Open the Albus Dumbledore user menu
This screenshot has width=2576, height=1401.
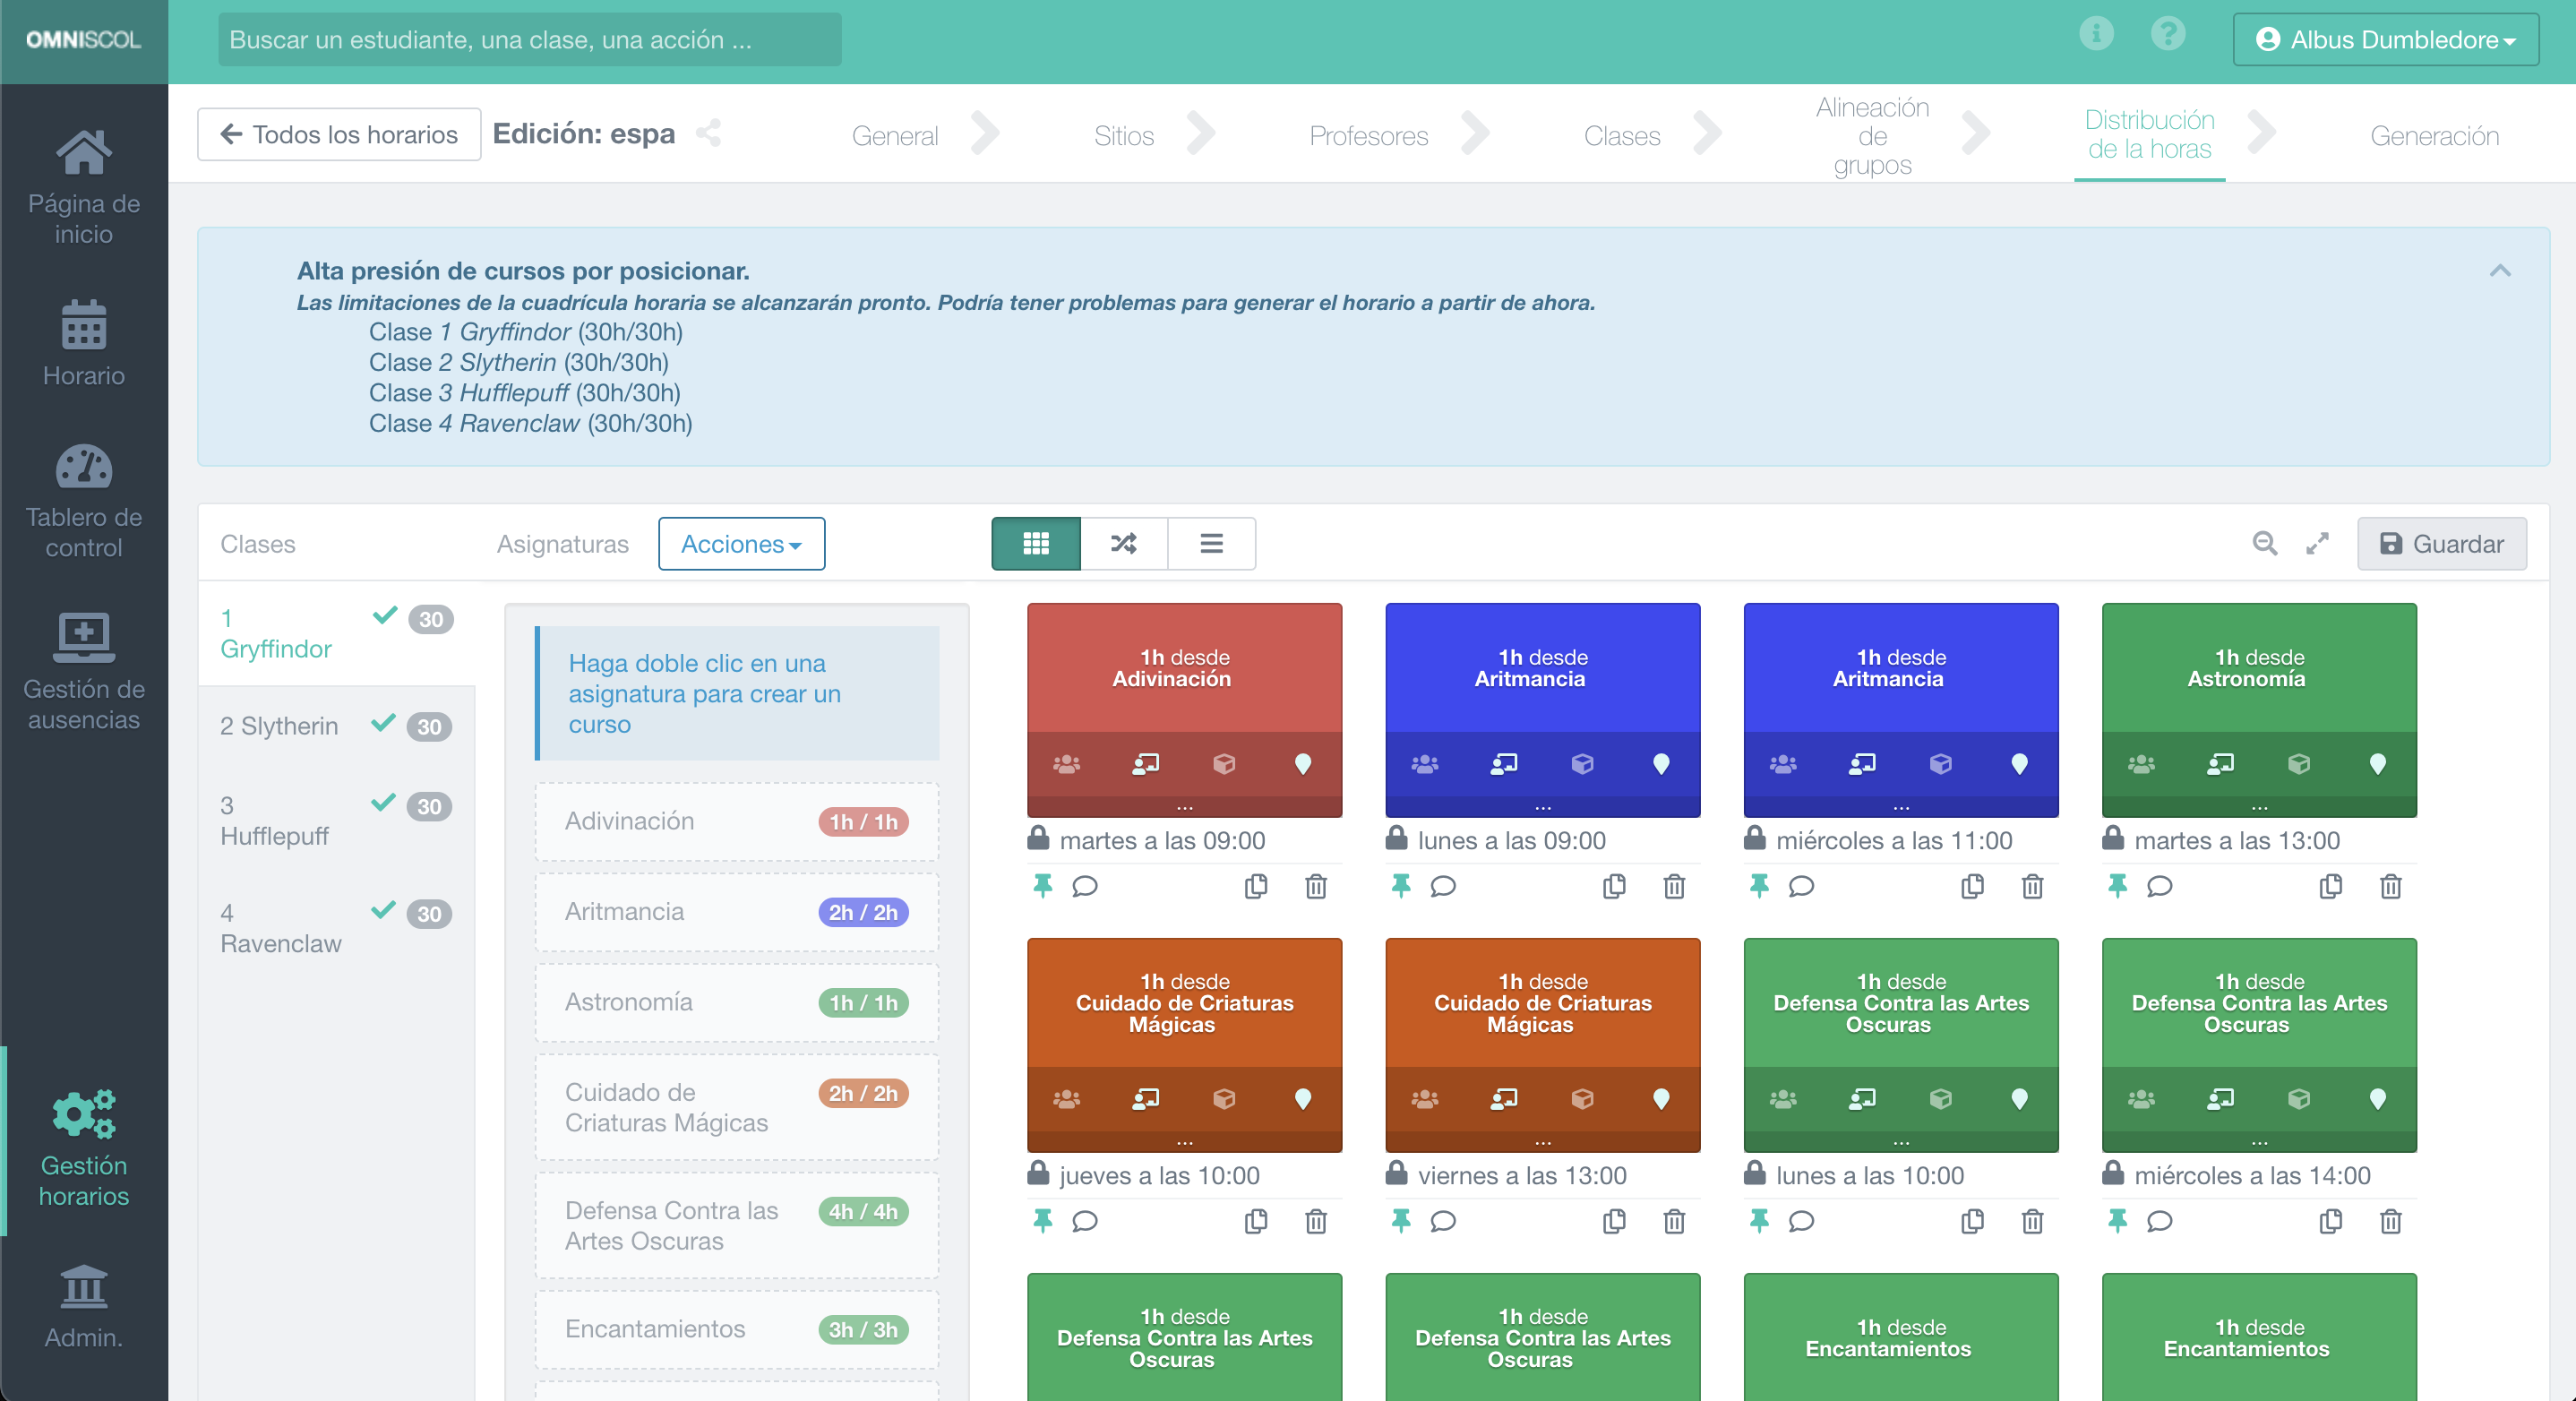point(2384,40)
